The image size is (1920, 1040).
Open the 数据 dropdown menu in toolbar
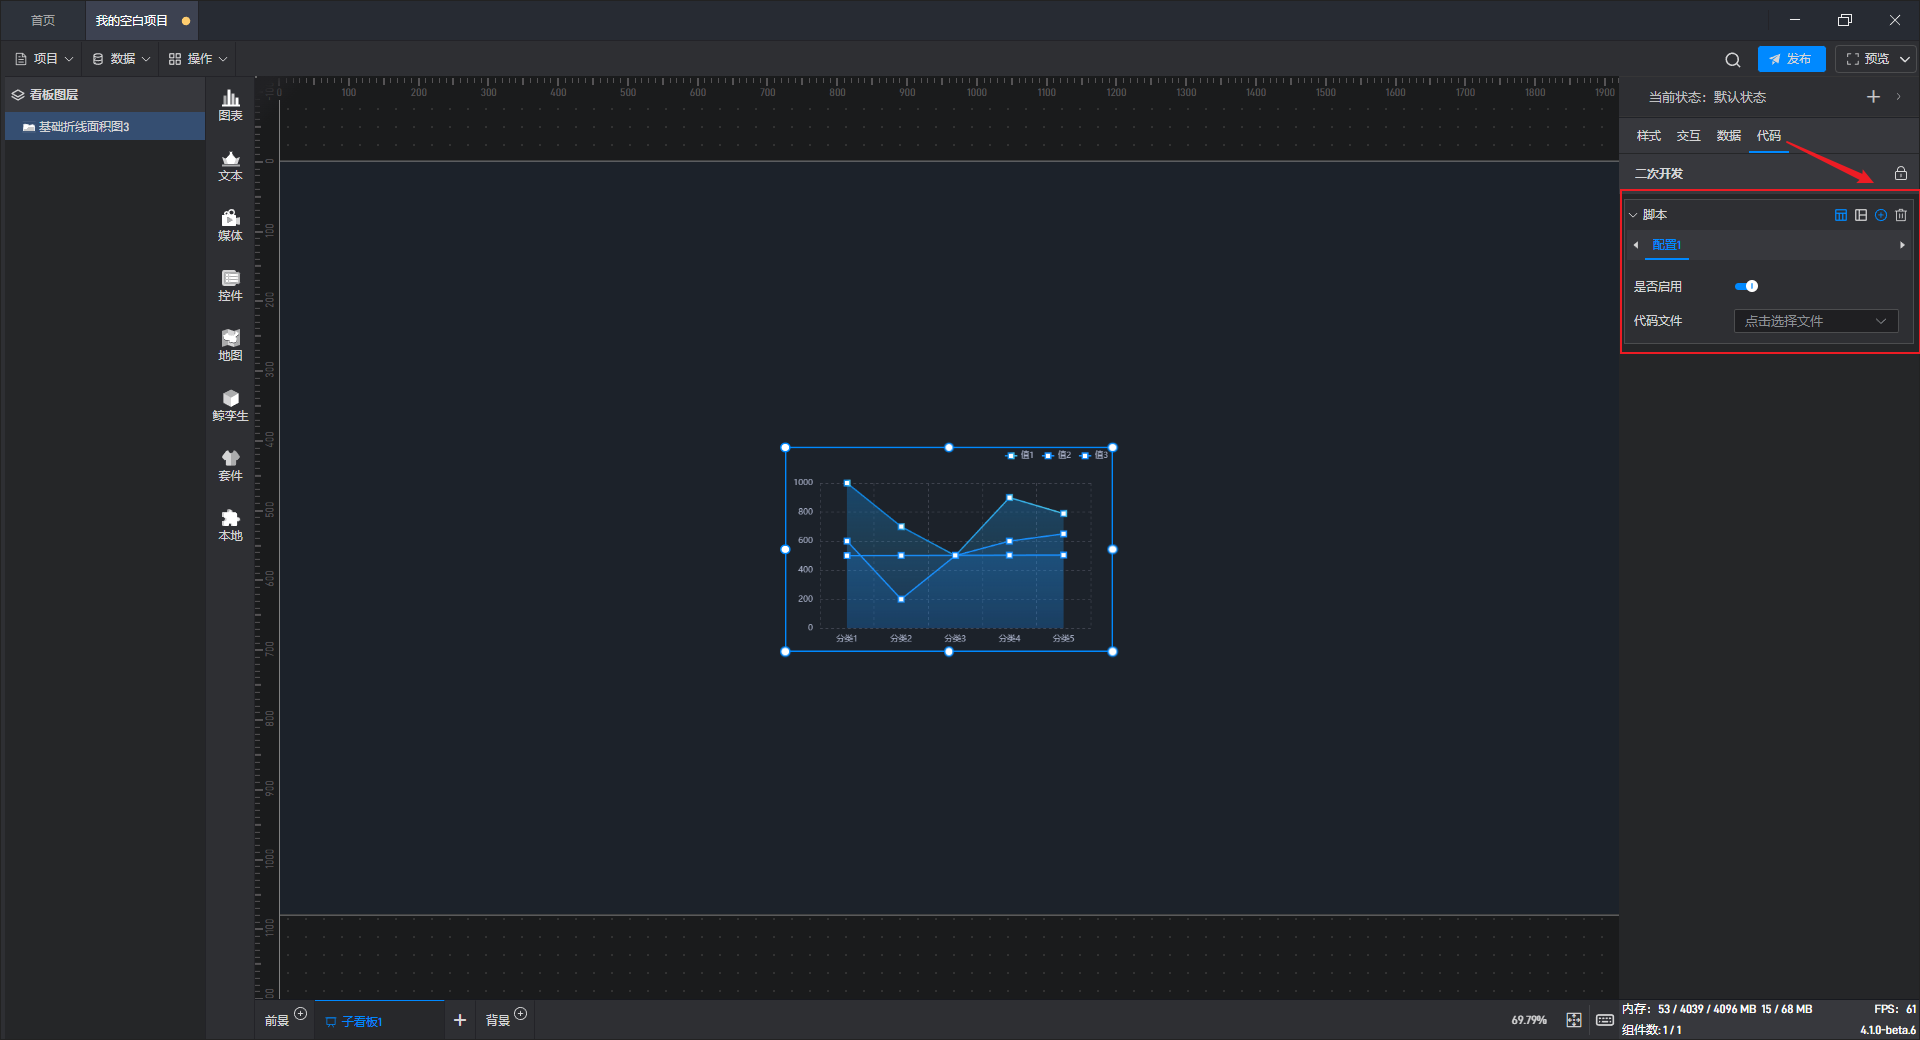121,59
